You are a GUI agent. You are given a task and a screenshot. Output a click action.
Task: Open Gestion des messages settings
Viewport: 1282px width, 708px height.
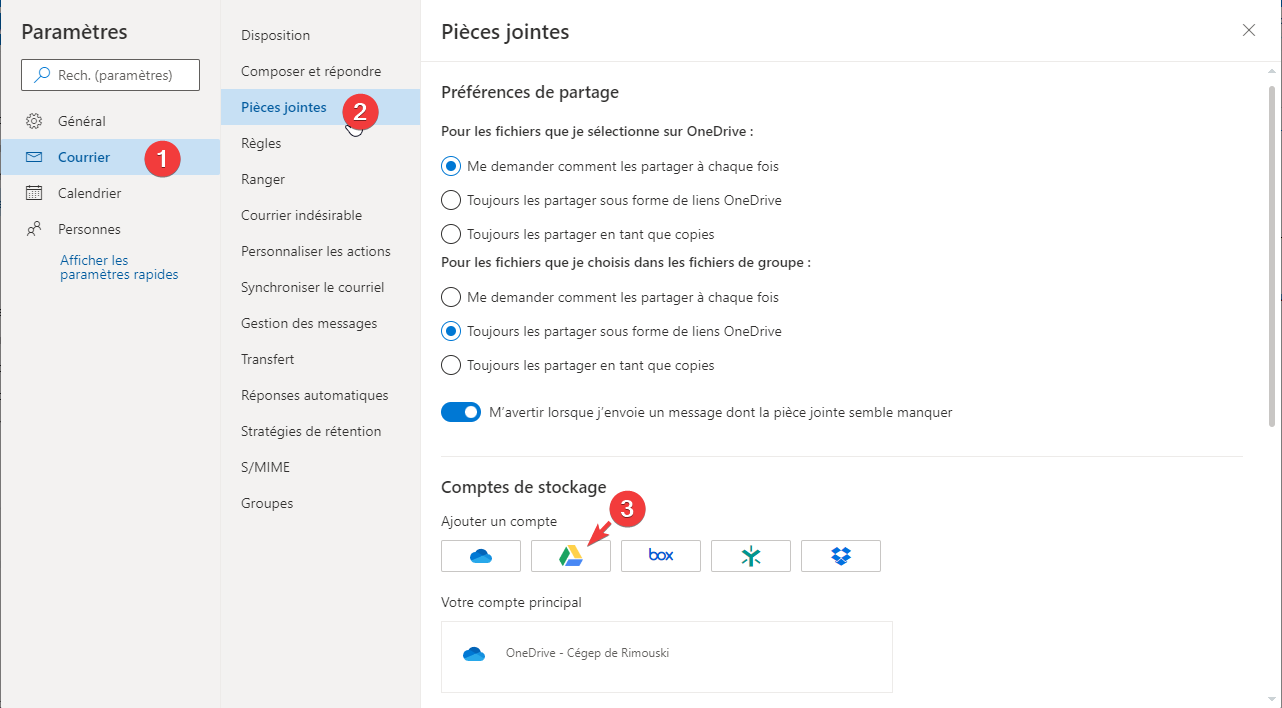[320, 323]
